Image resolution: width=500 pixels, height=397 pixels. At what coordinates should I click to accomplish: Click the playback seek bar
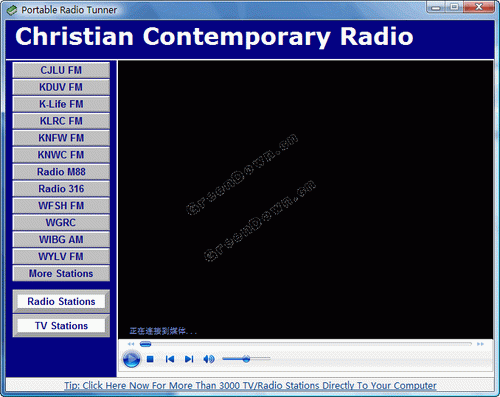[305, 344]
